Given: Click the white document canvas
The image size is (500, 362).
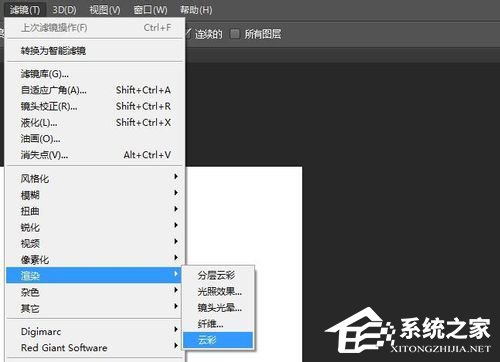Looking at the screenshot, I should point(245,217).
